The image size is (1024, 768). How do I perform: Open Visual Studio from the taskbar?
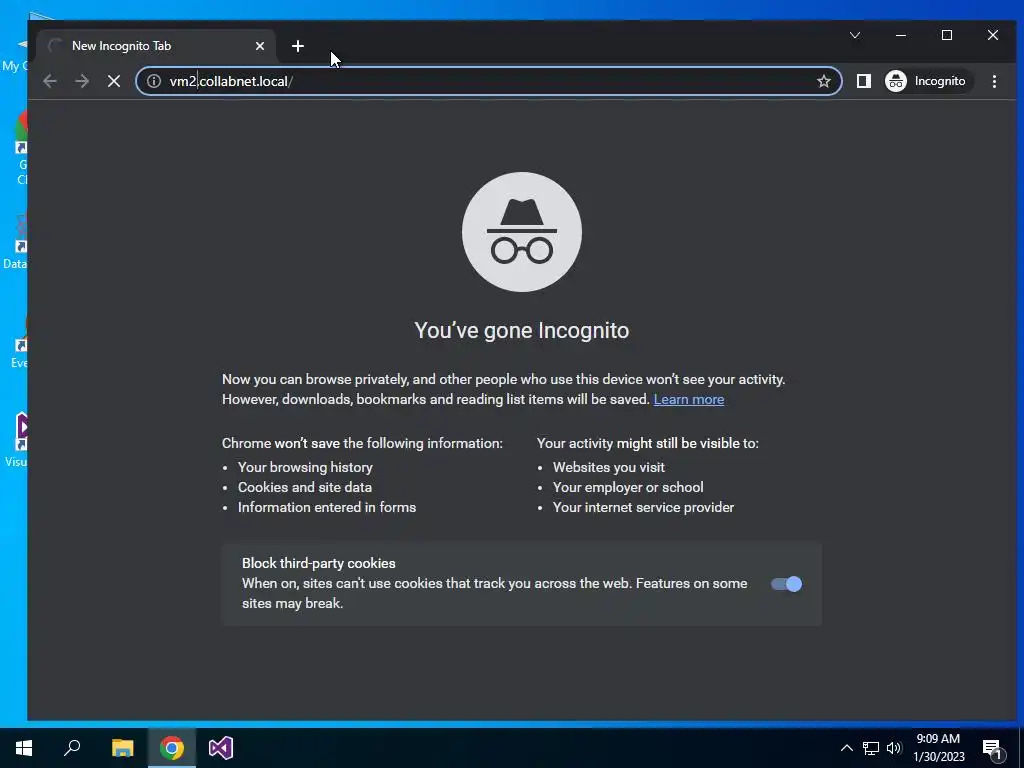pyautogui.click(x=221, y=748)
